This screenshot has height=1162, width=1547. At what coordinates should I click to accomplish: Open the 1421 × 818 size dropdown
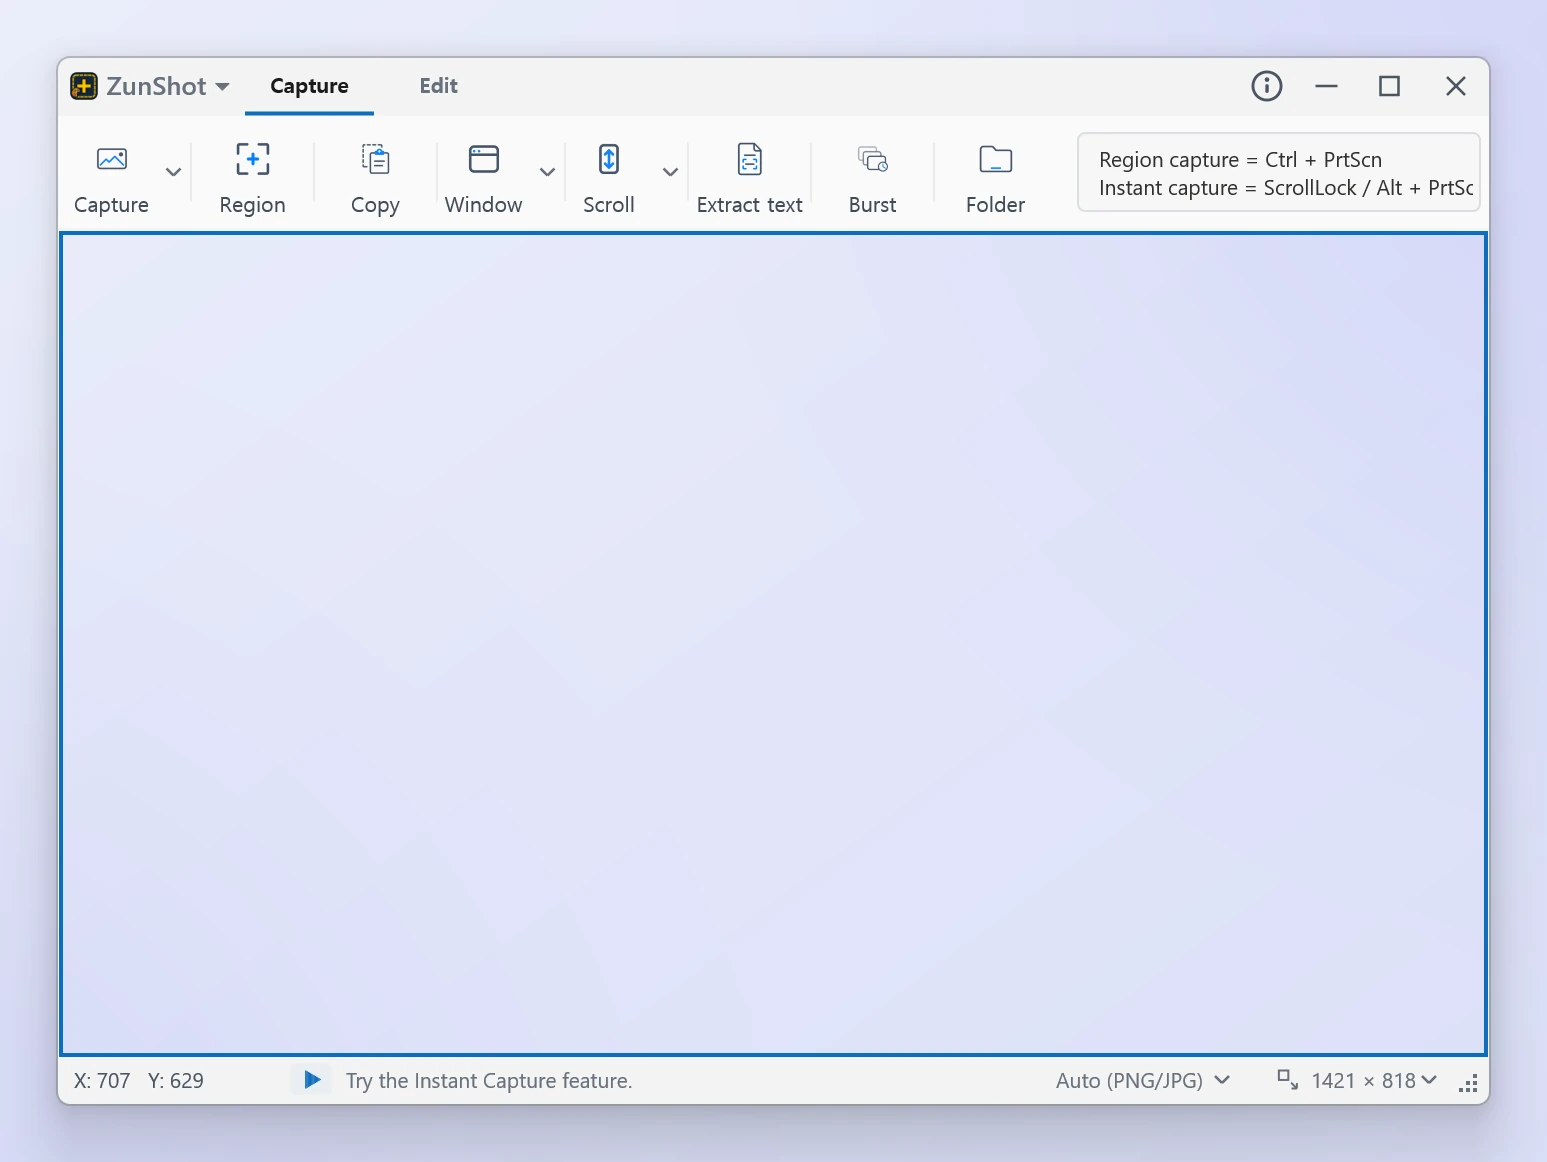point(1375,1080)
